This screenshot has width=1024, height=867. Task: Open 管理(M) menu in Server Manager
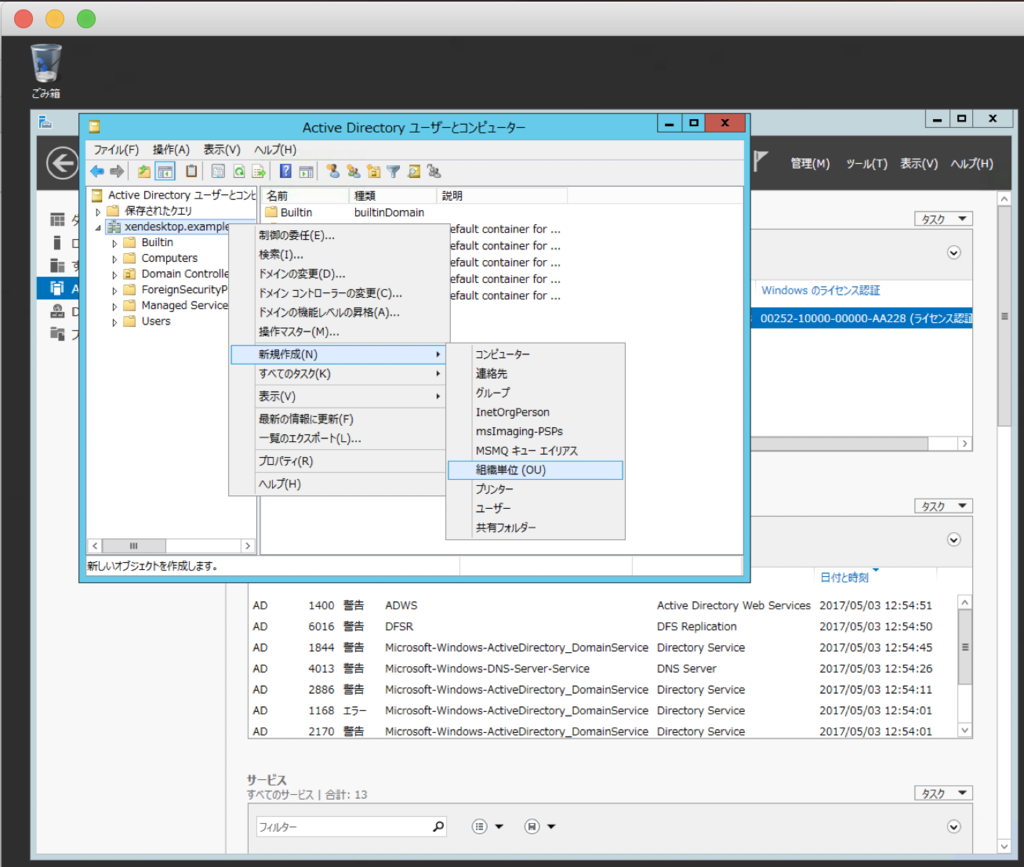pyautogui.click(x=810, y=163)
